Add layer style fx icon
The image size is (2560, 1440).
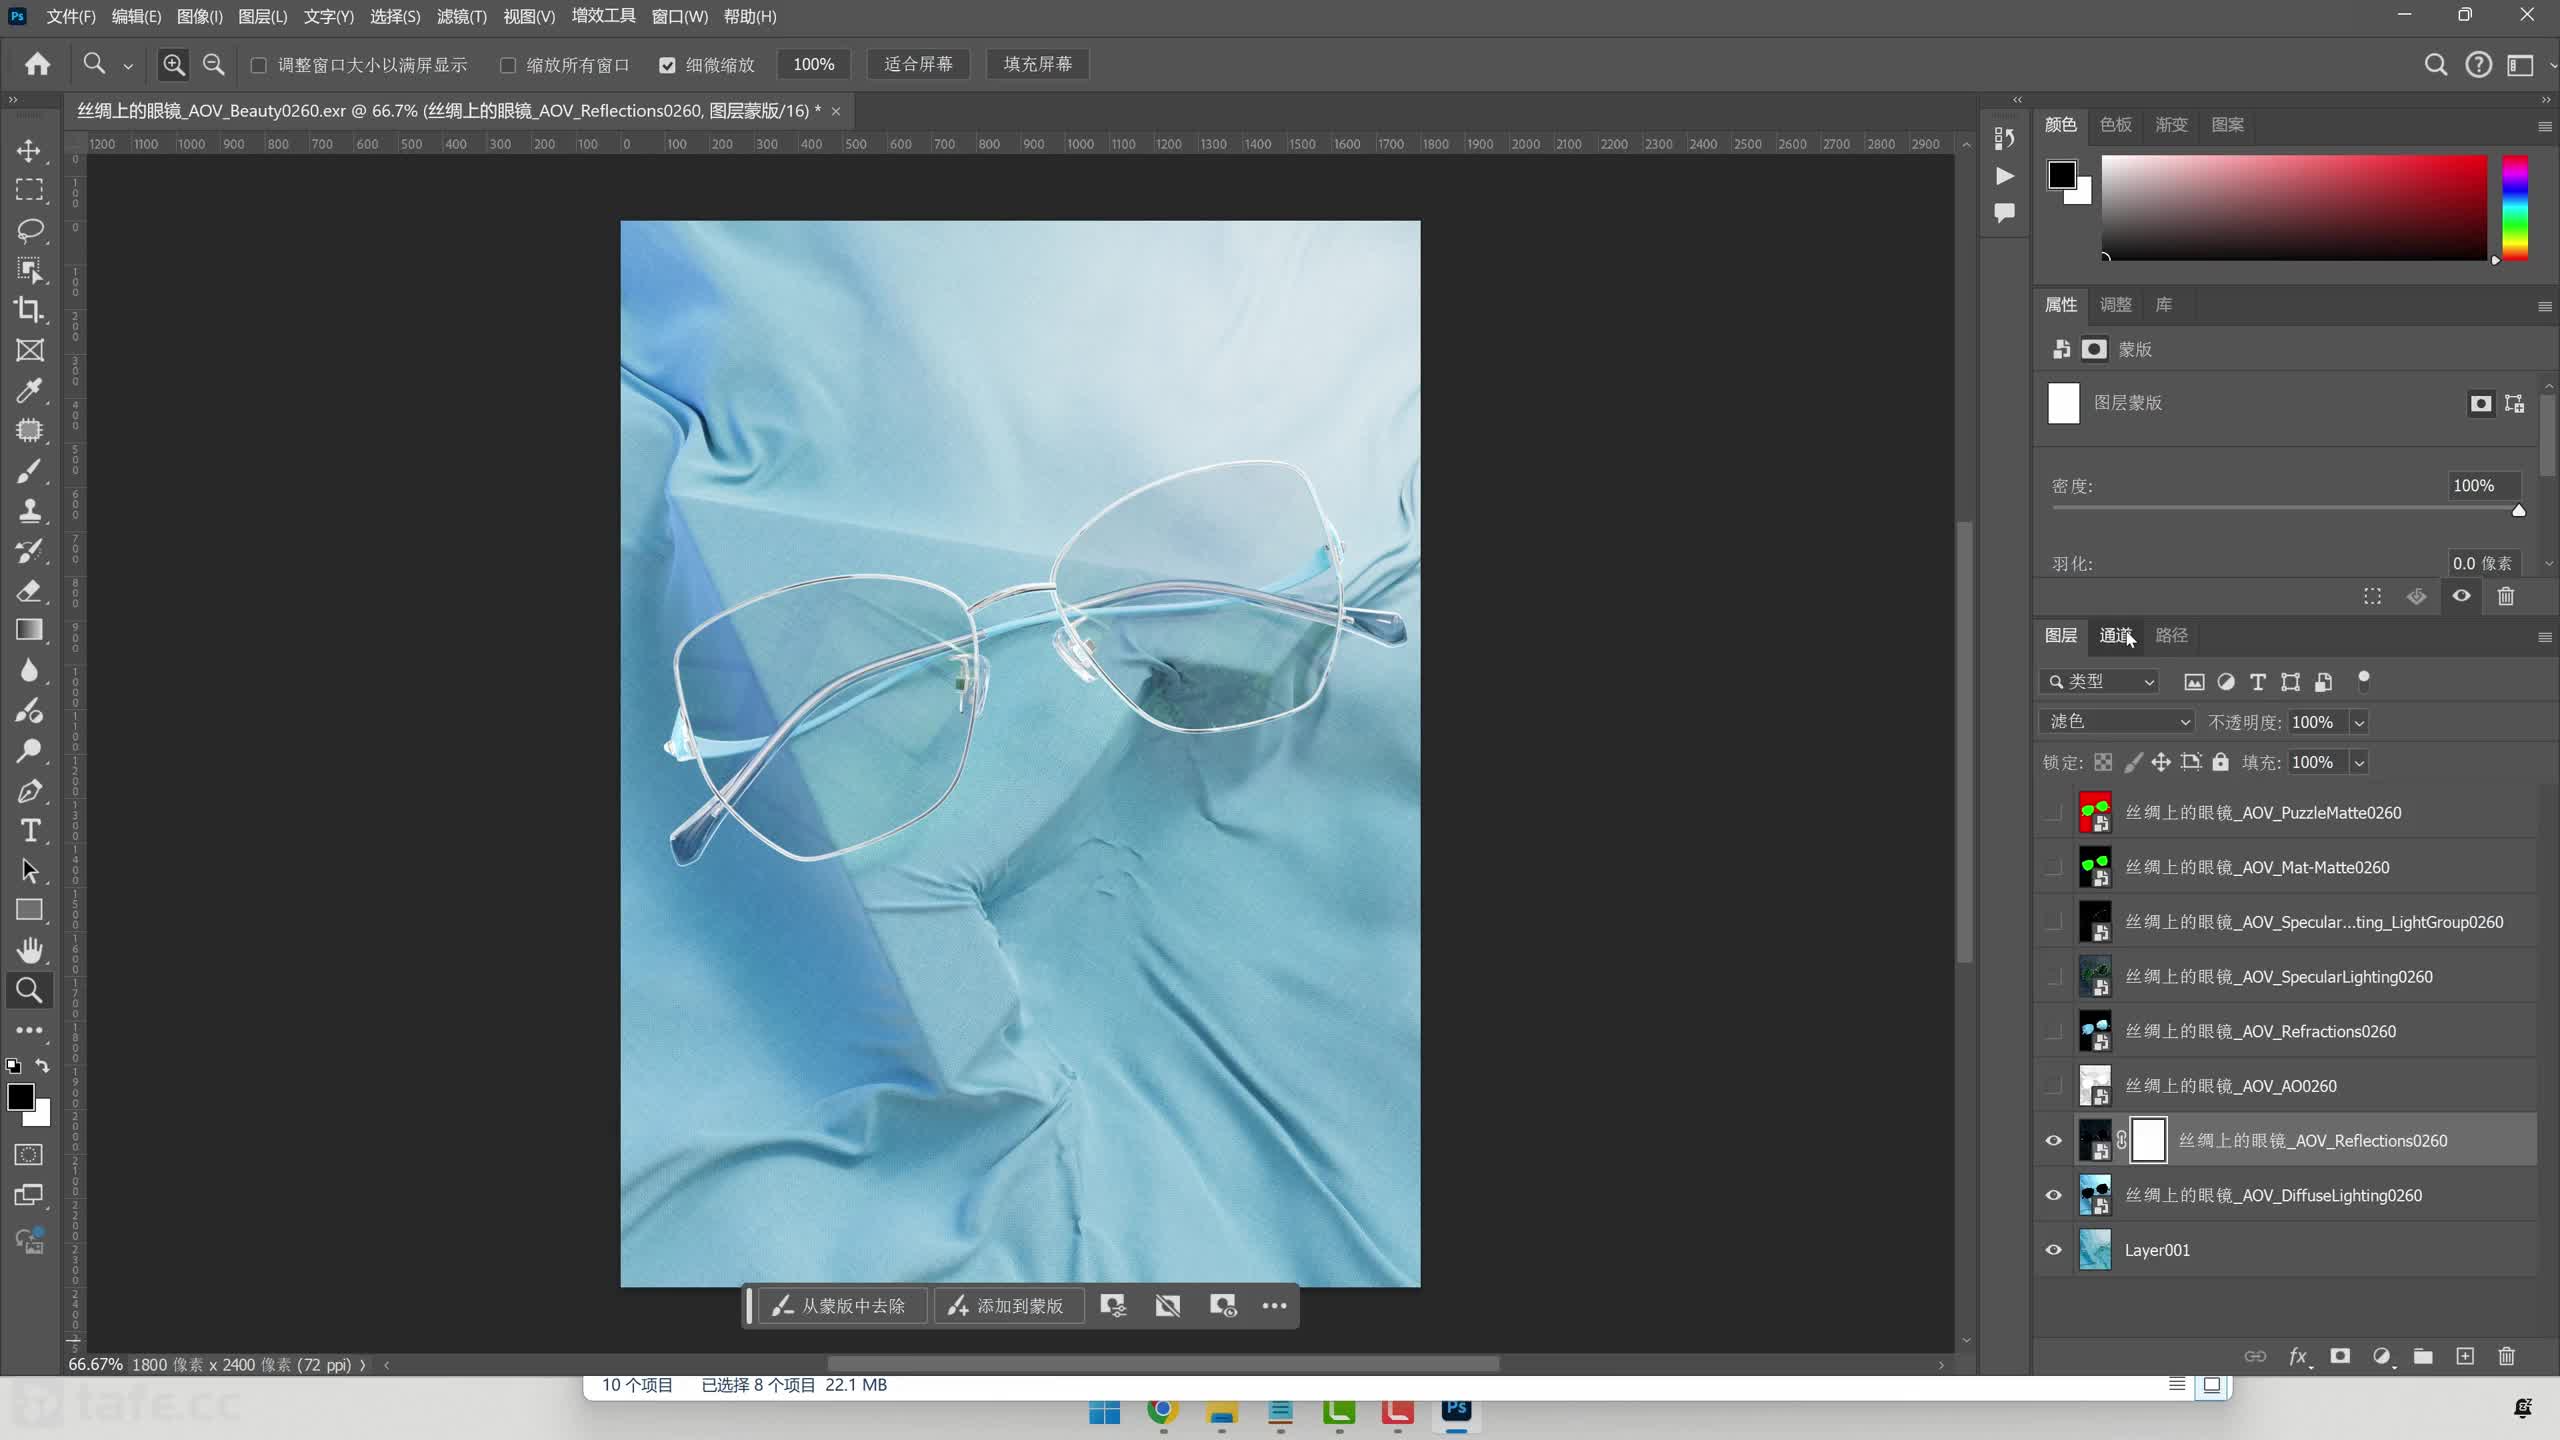point(2299,1356)
